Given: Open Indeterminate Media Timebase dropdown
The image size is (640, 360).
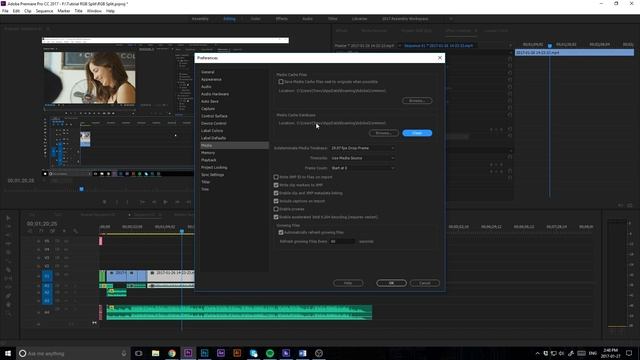Looking at the screenshot, I should coord(362,148).
